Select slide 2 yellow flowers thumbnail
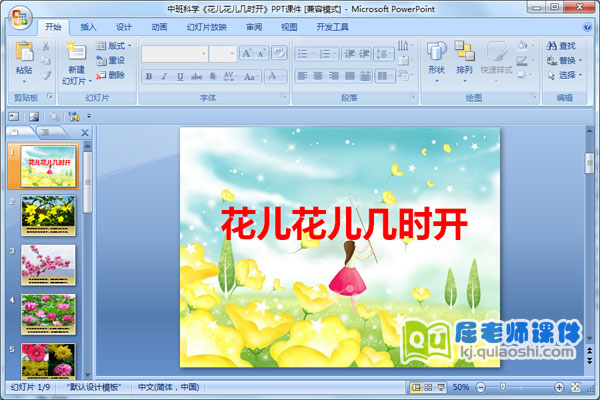Viewport: 600px width, 400px height. point(48,216)
